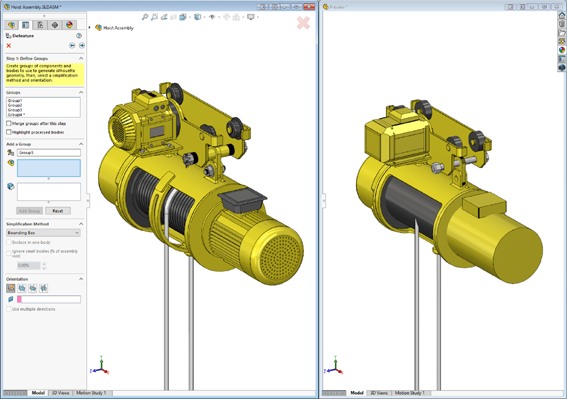This screenshot has height=399, width=567.
Task: Open the DisplayManager color-wheel tab
Action: pos(69,25)
